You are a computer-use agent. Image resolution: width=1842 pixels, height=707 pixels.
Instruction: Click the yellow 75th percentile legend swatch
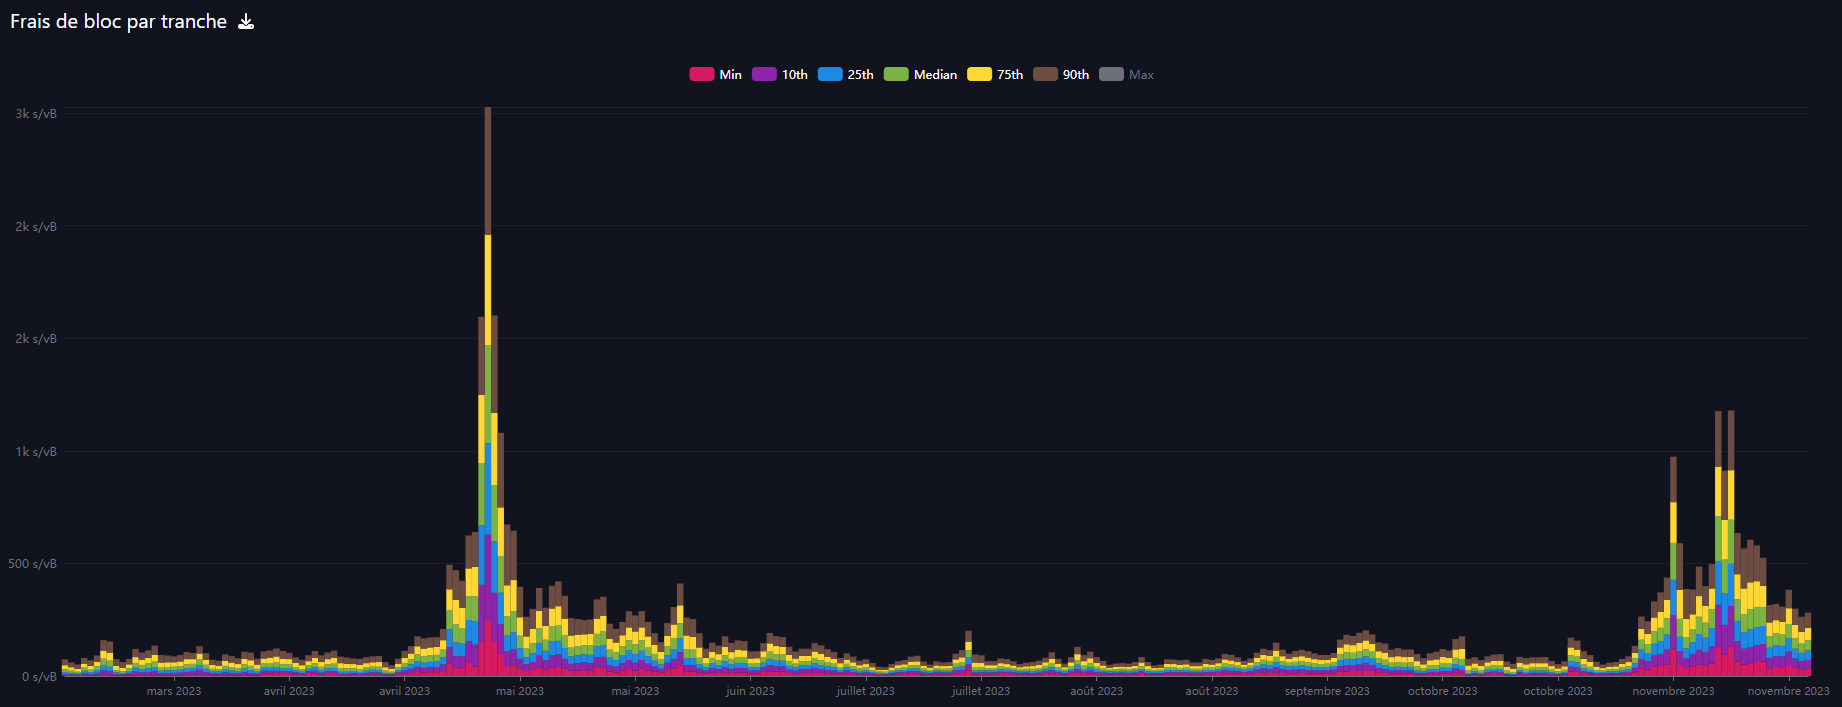coord(979,74)
